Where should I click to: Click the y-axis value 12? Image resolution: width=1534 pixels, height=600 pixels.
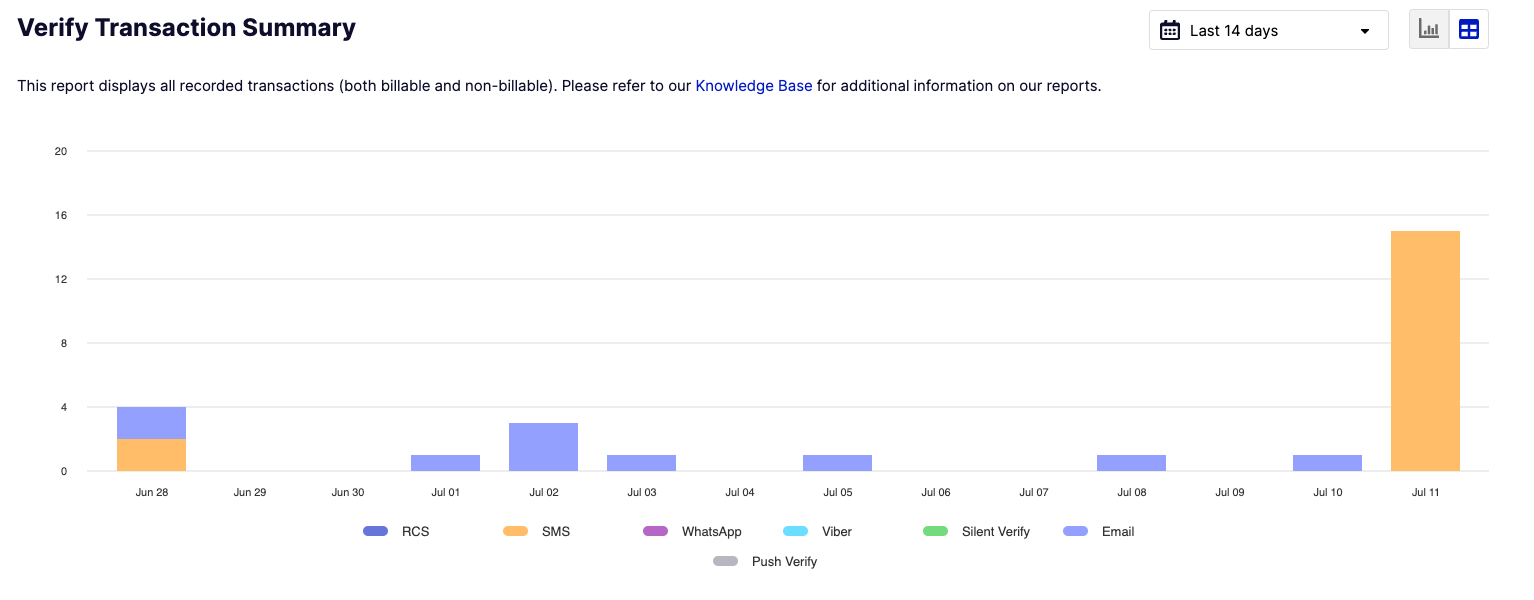pos(61,279)
